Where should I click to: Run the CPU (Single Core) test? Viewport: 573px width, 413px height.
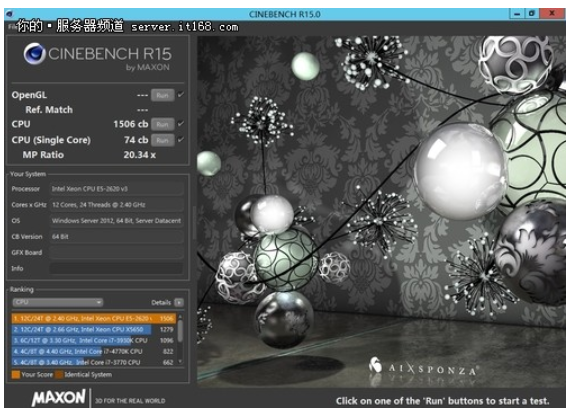[x=162, y=140]
